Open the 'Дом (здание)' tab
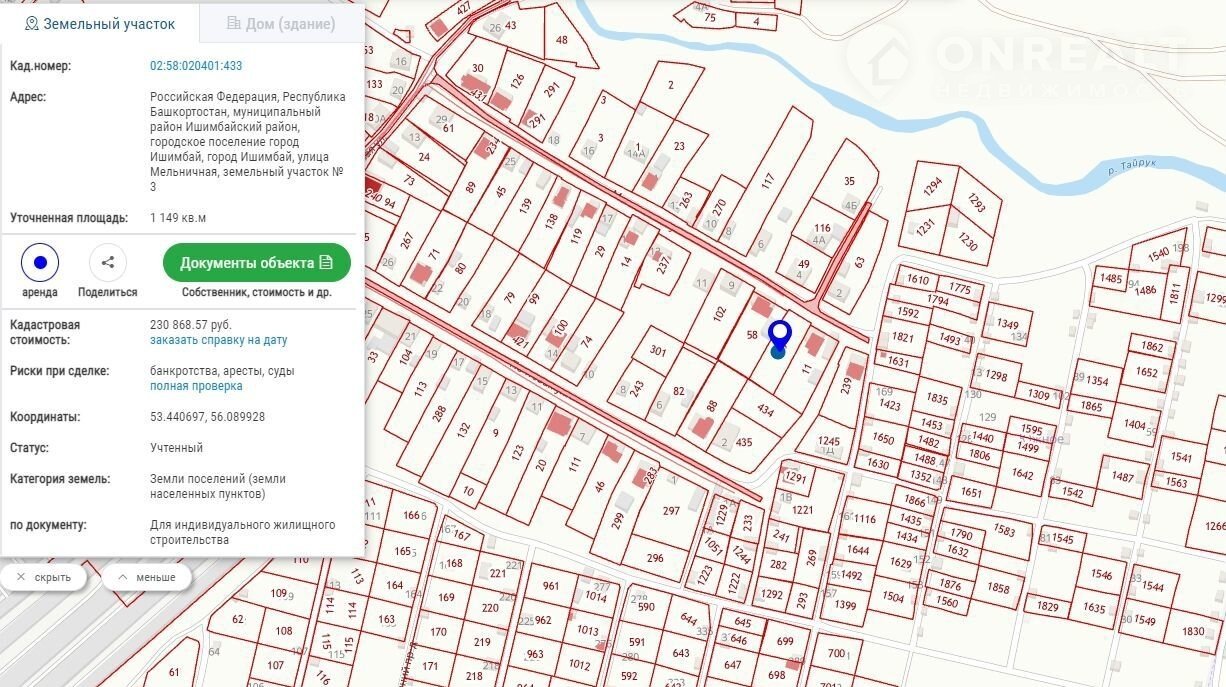Viewport: 1226px width, 687px height. (281, 23)
